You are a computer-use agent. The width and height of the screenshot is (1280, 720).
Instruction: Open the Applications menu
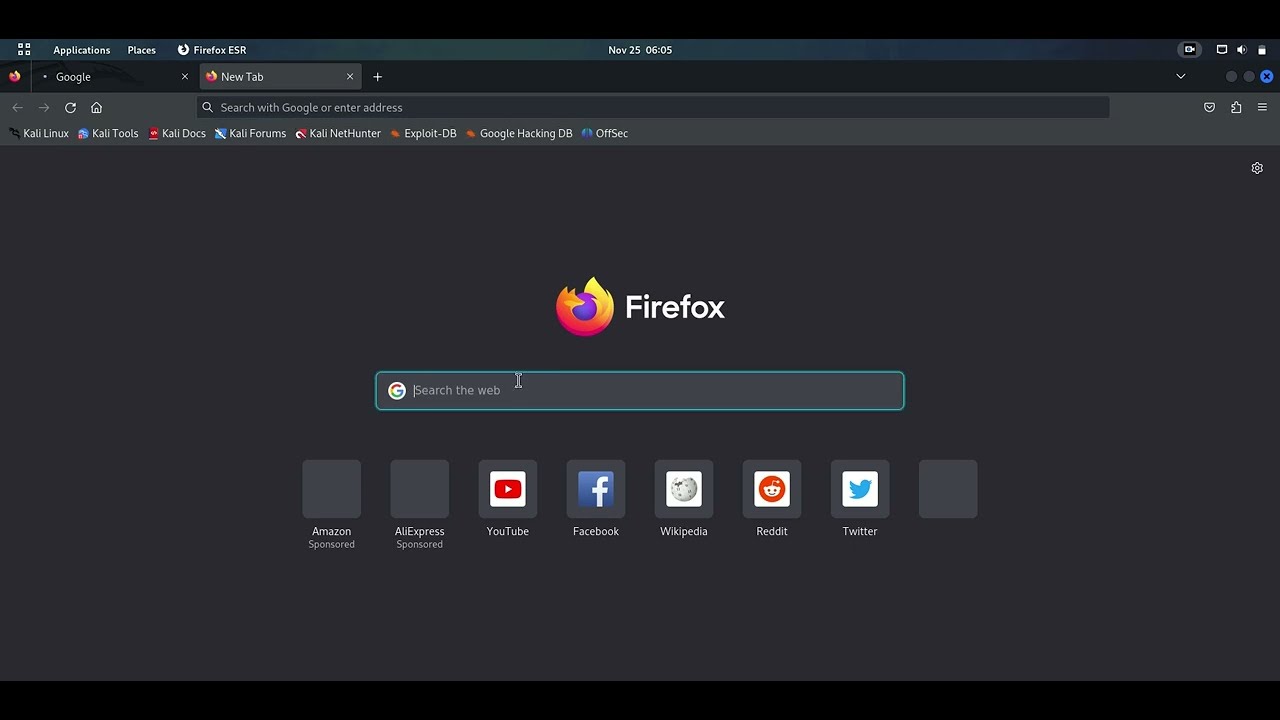(x=82, y=50)
